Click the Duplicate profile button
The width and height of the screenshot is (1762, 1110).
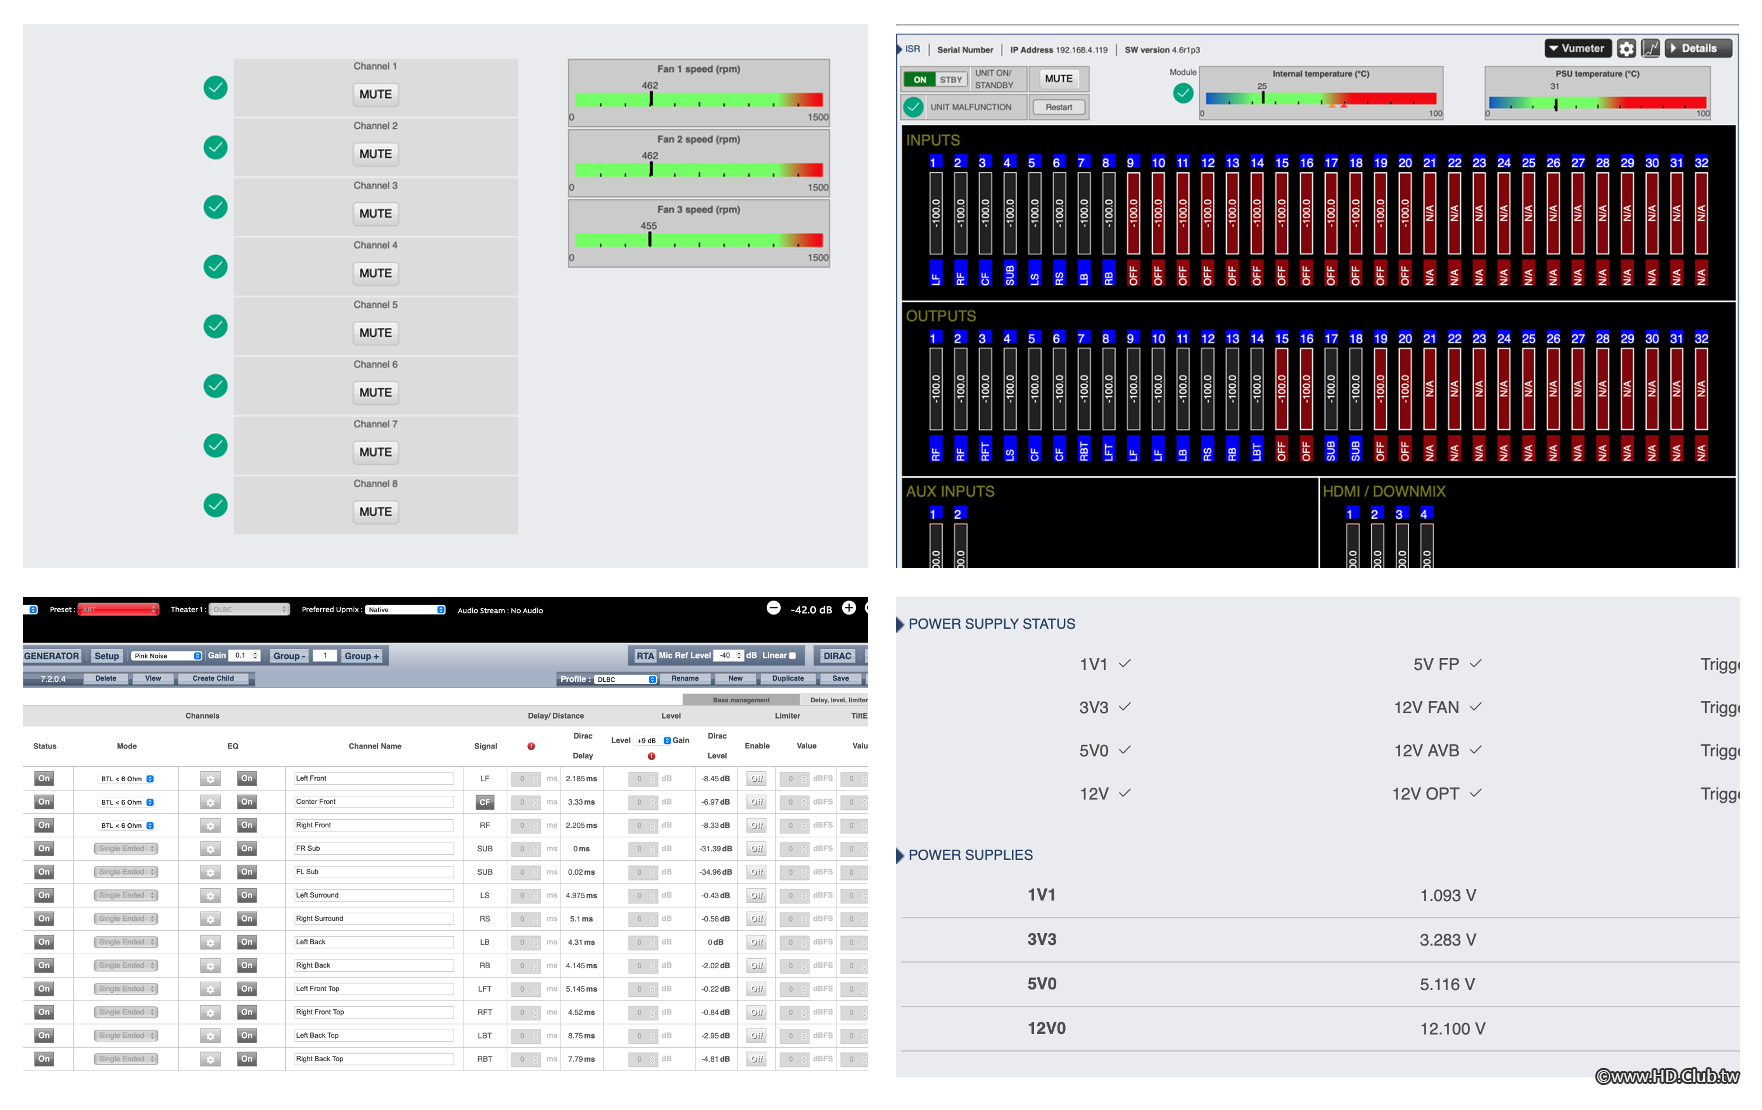pyautogui.click(x=788, y=679)
